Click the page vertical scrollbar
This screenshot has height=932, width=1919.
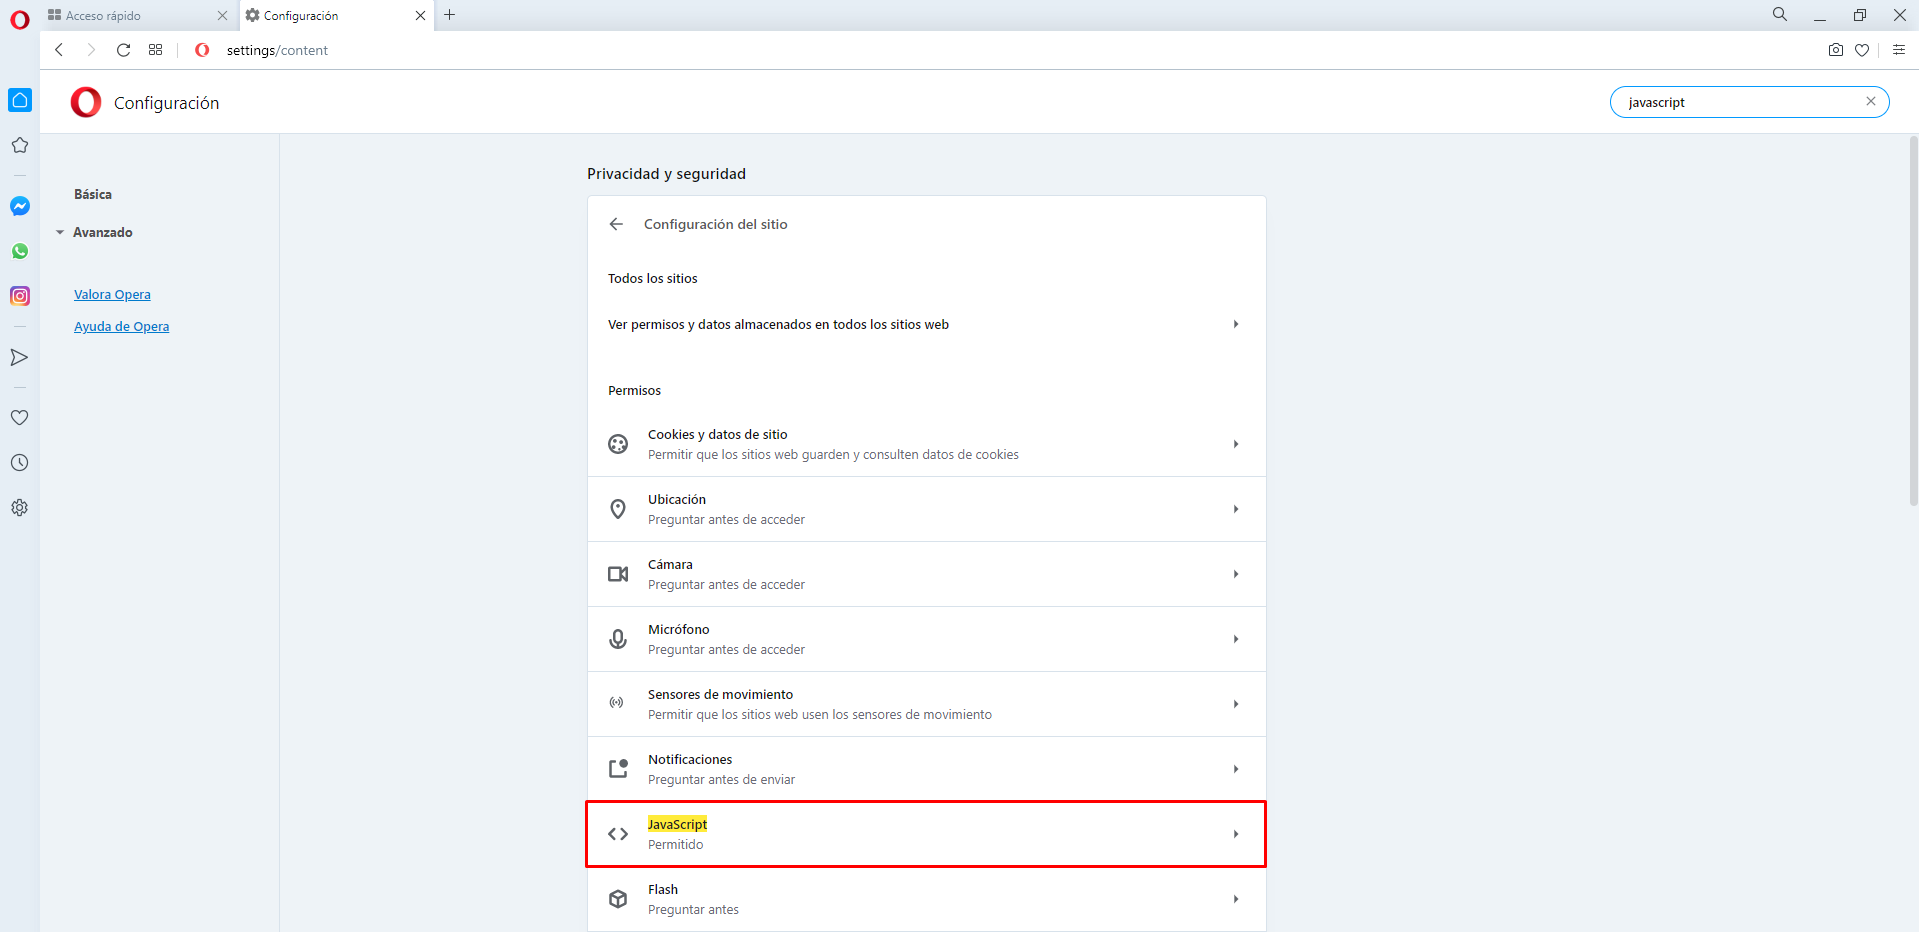1913,320
